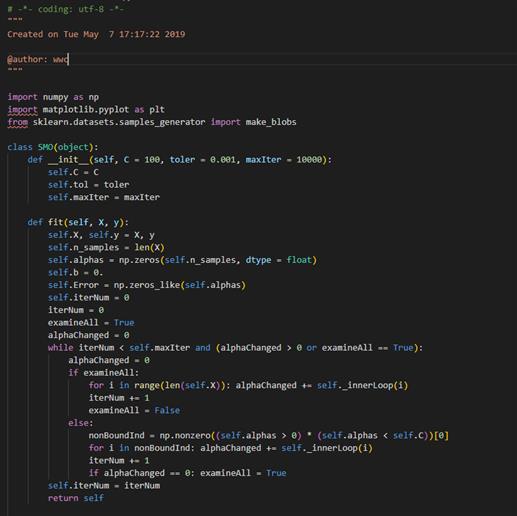
Task: Click 'nonBoundInd' variable assignment
Action: [x=116, y=435]
